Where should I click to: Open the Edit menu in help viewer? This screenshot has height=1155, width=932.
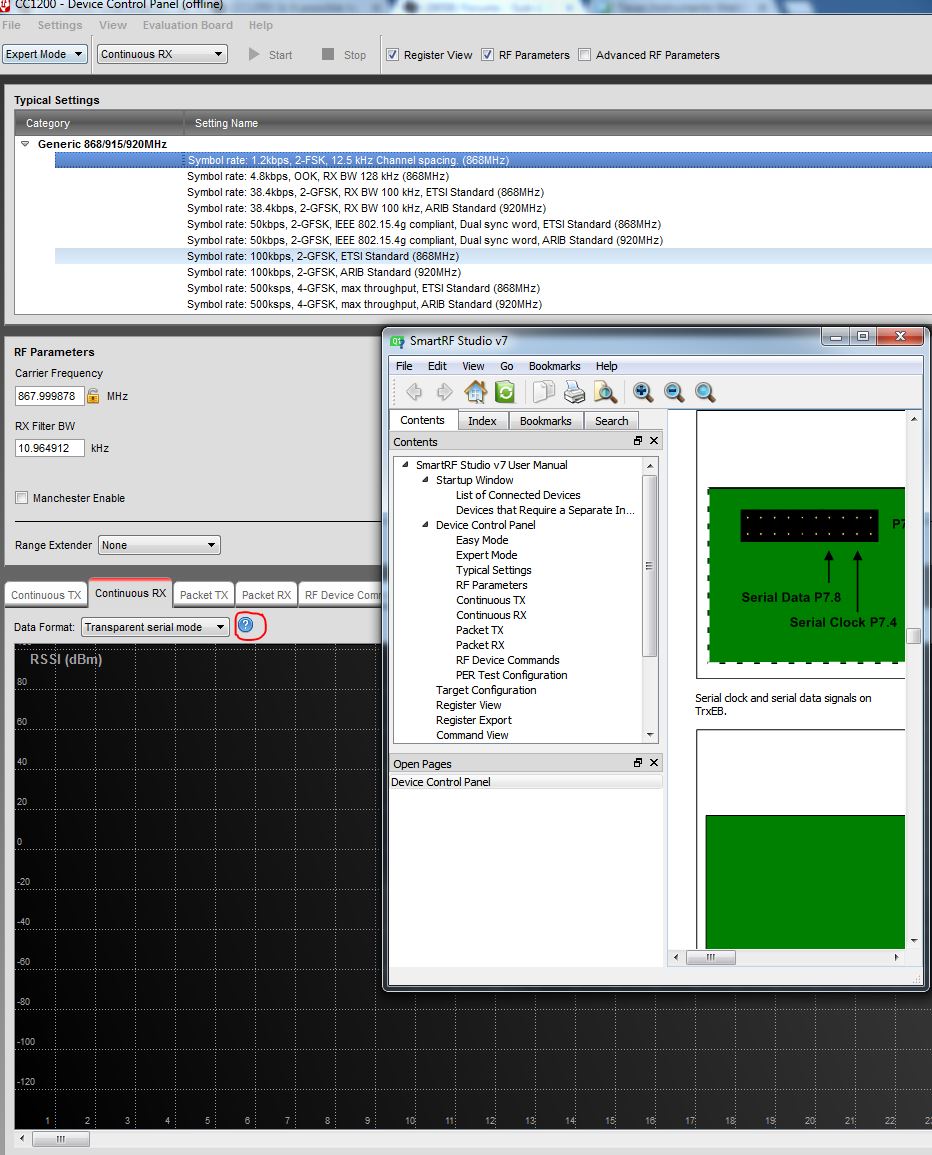tap(437, 366)
